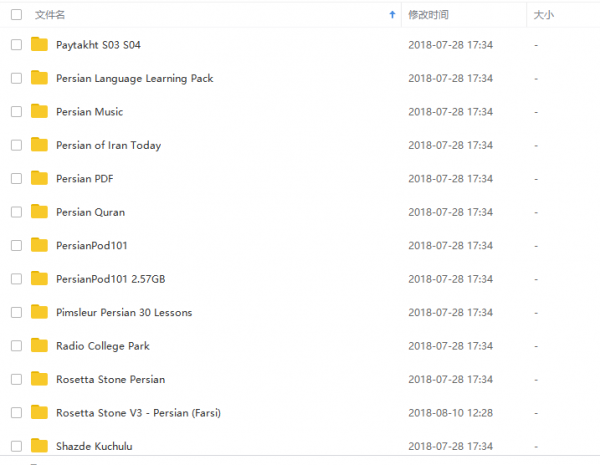Sort by 大小 column header
The image size is (600, 465).
tap(543, 15)
